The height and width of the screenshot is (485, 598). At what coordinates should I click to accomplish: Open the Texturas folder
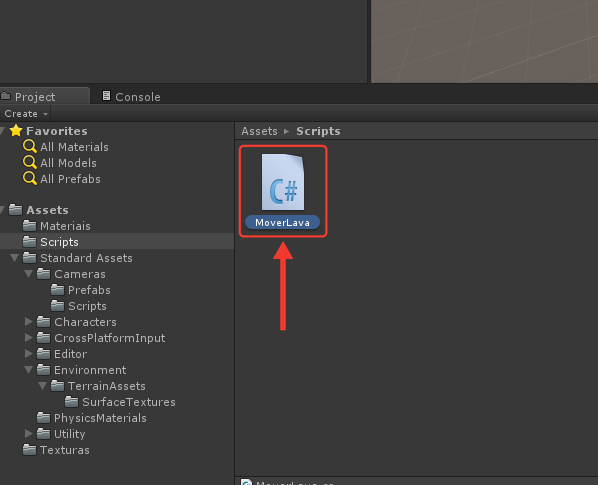point(64,450)
